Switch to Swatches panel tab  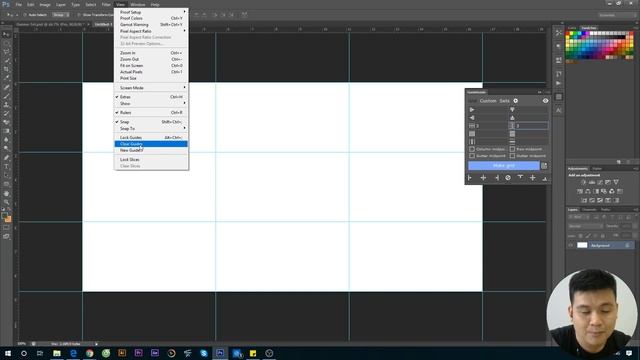589,28
